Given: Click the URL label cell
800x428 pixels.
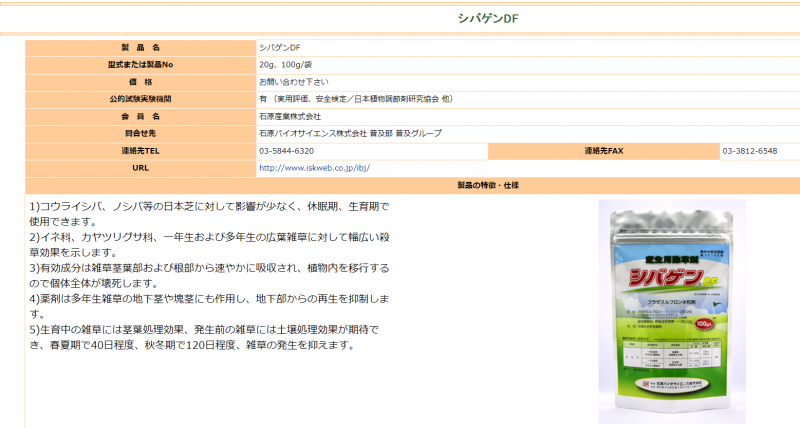Looking at the screenshot, I should (140, 168).
